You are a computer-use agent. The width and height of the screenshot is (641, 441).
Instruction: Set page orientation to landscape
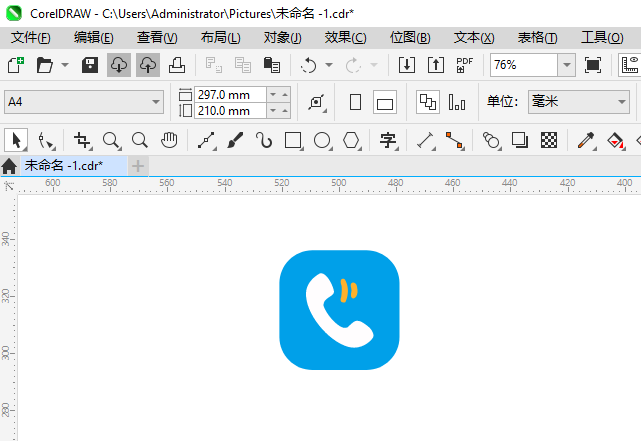[x=385, y=102]
